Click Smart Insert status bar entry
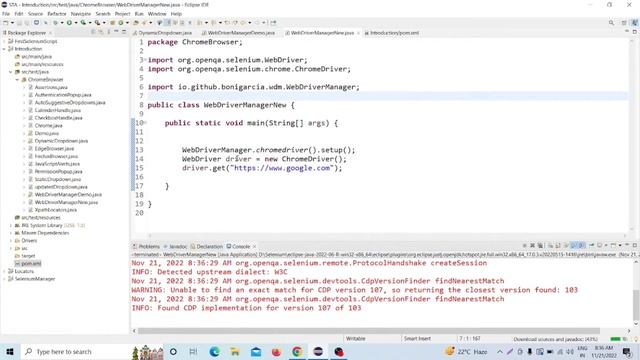 (x=417, y=339)
